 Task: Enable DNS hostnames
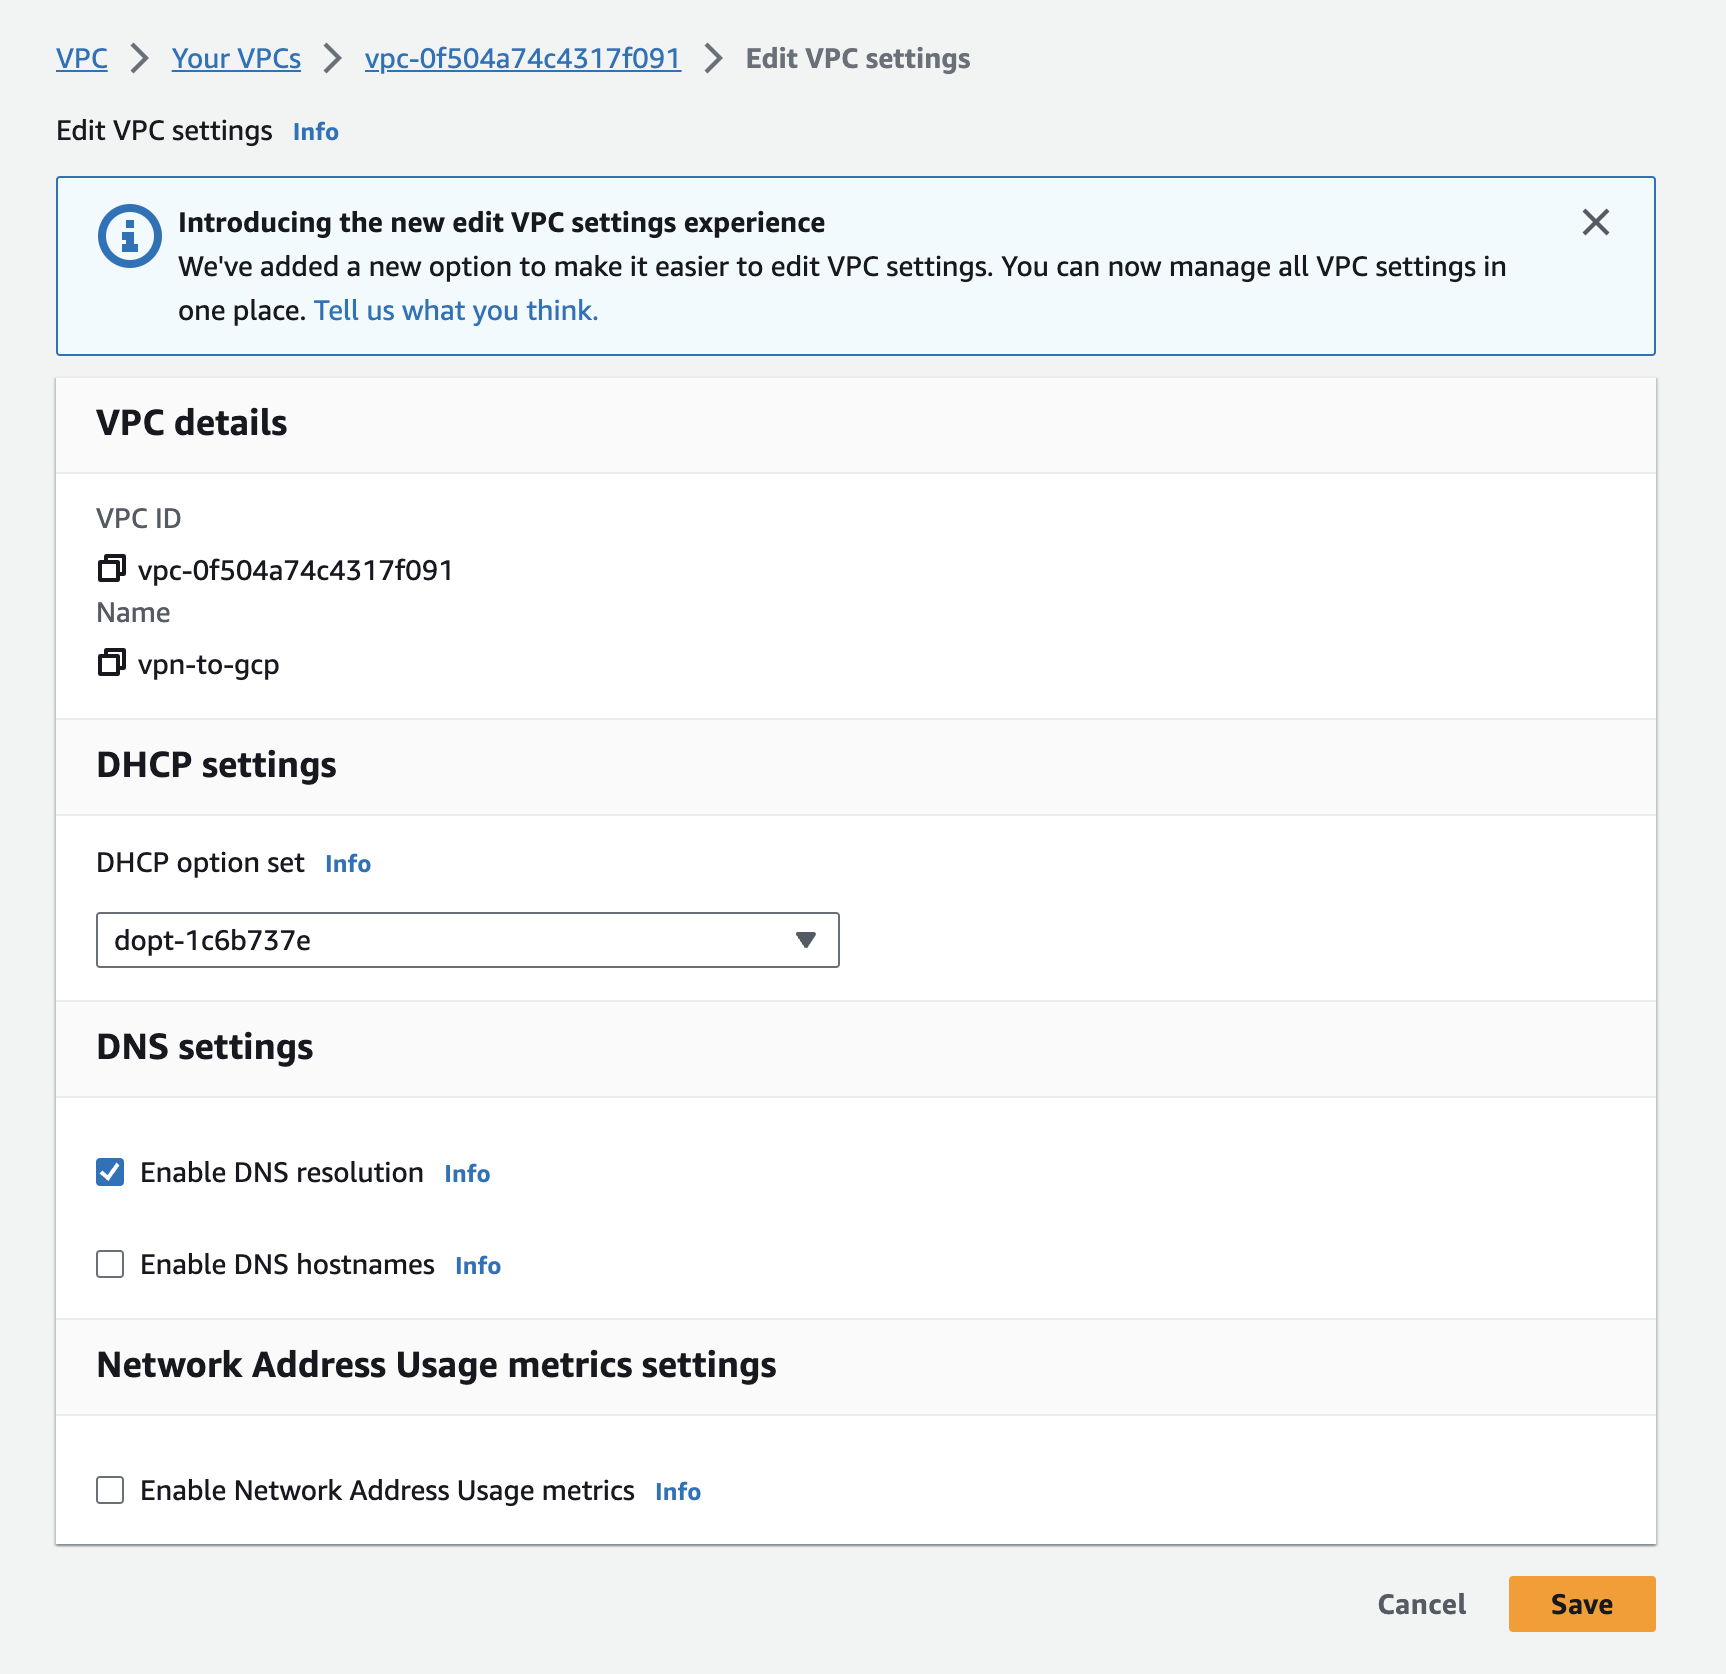(x=110, y=1264)
